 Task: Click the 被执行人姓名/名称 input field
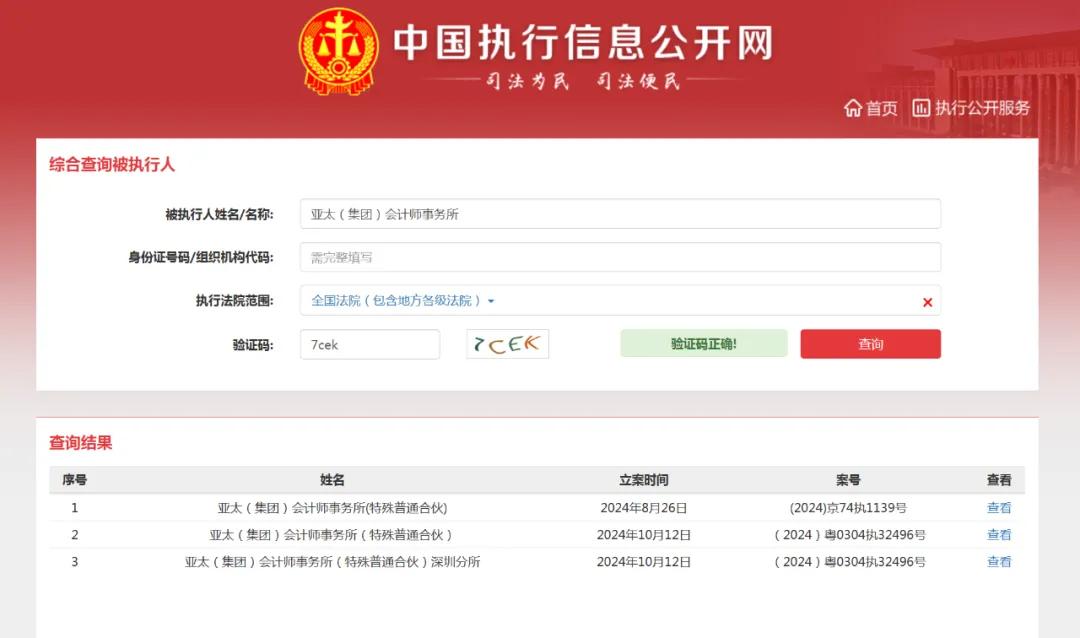pyautogui.click(x=620, y=214)
